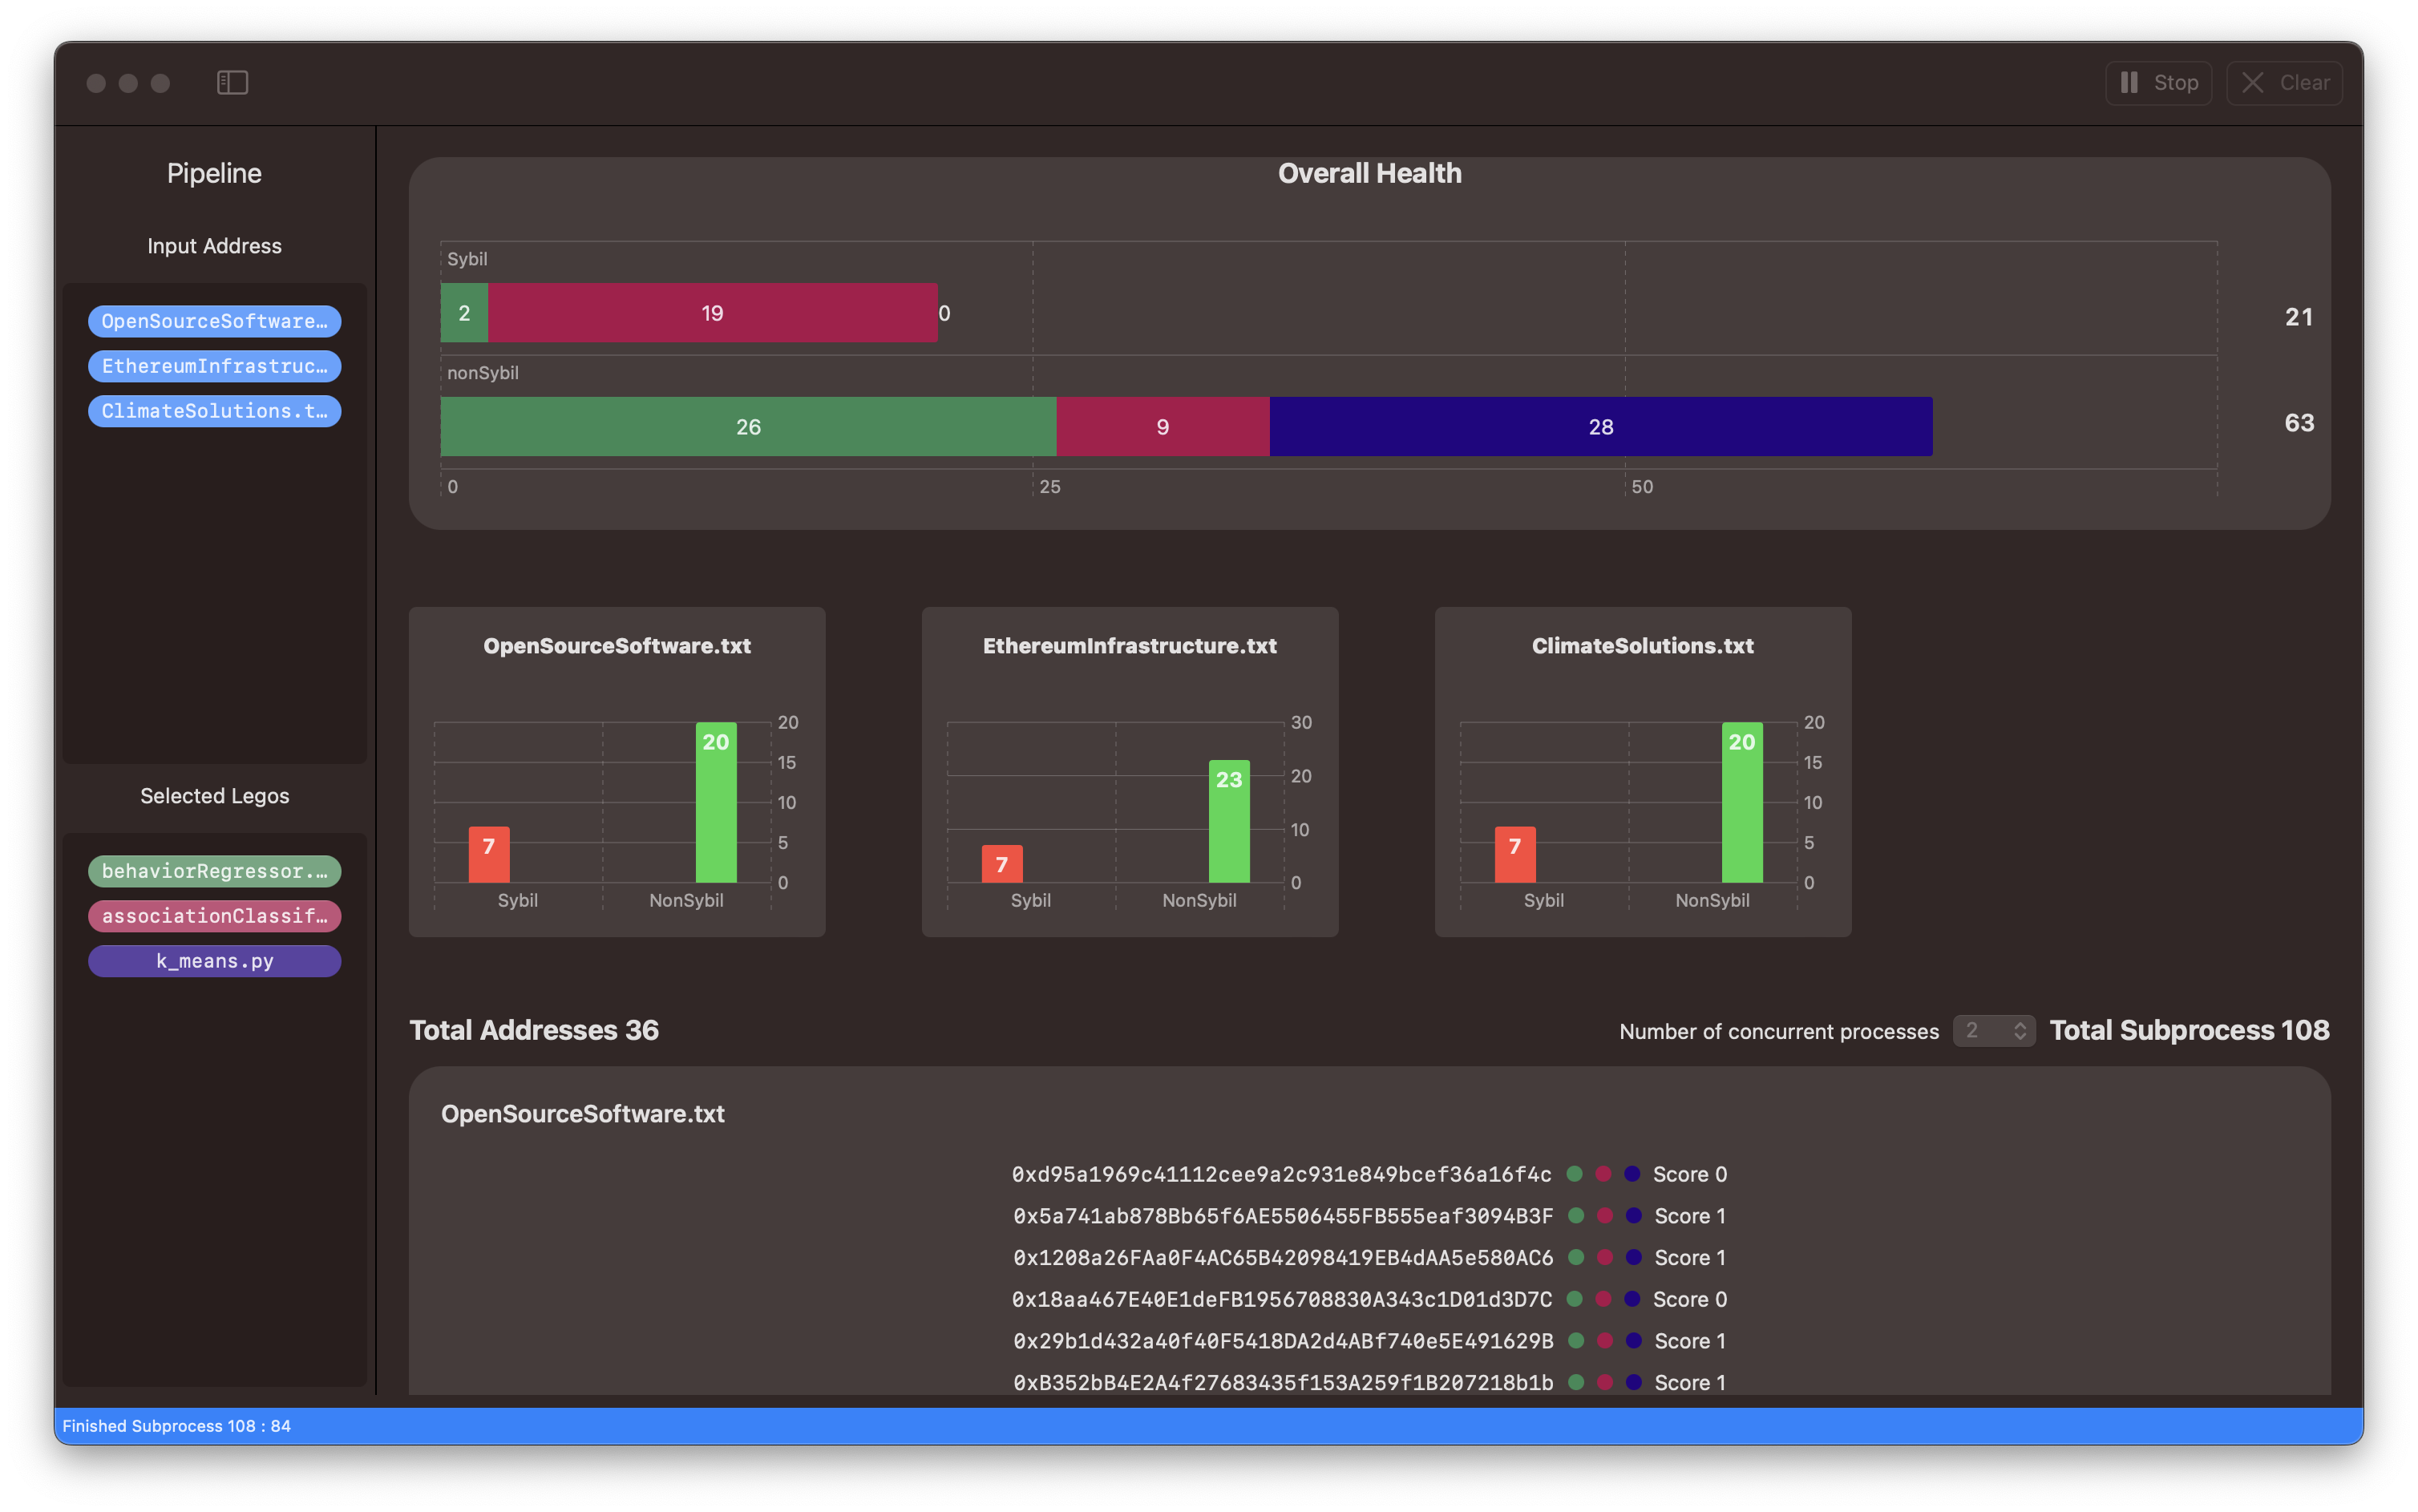This screenshot has height=1512, width=2418.
Task: Click green dot beside address 0xd95a1969
Action: point(1574,1174)
